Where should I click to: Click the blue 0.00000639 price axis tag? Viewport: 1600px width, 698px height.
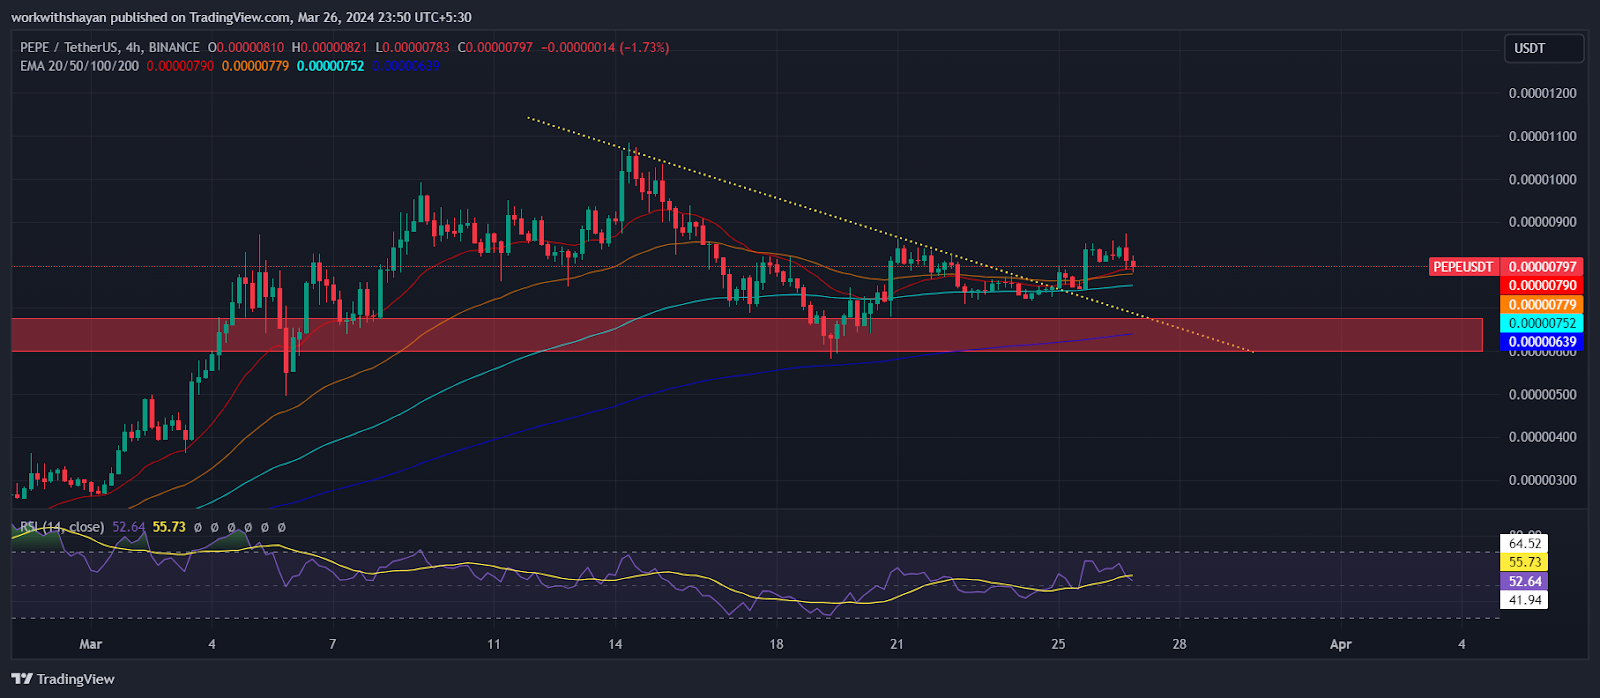tap(1542, 342)
